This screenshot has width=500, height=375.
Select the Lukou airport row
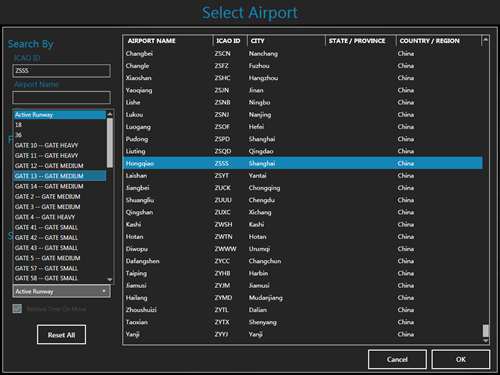click(303, 115)
